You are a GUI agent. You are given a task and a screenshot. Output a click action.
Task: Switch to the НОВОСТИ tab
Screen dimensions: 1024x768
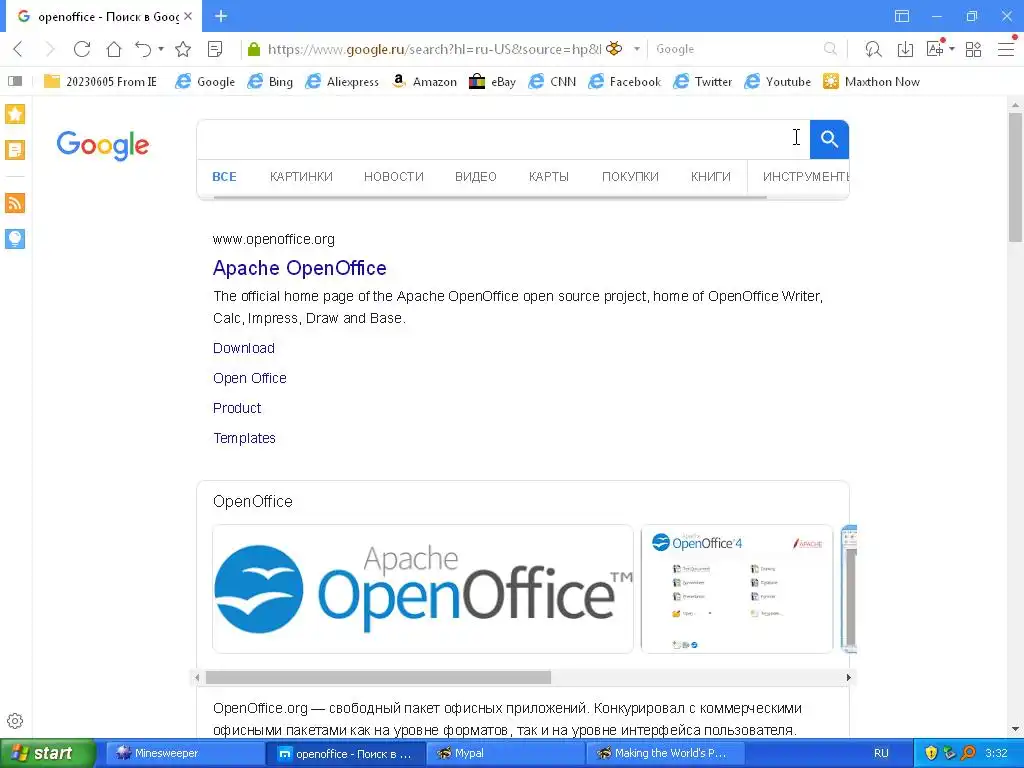tap(394, 176)
